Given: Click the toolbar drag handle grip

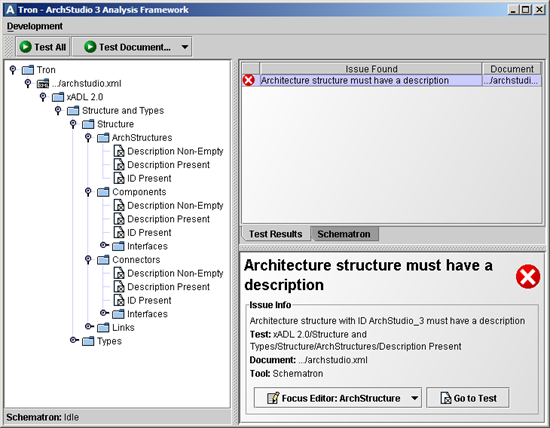Looking at the screenshot, I should tap(8, 47).
